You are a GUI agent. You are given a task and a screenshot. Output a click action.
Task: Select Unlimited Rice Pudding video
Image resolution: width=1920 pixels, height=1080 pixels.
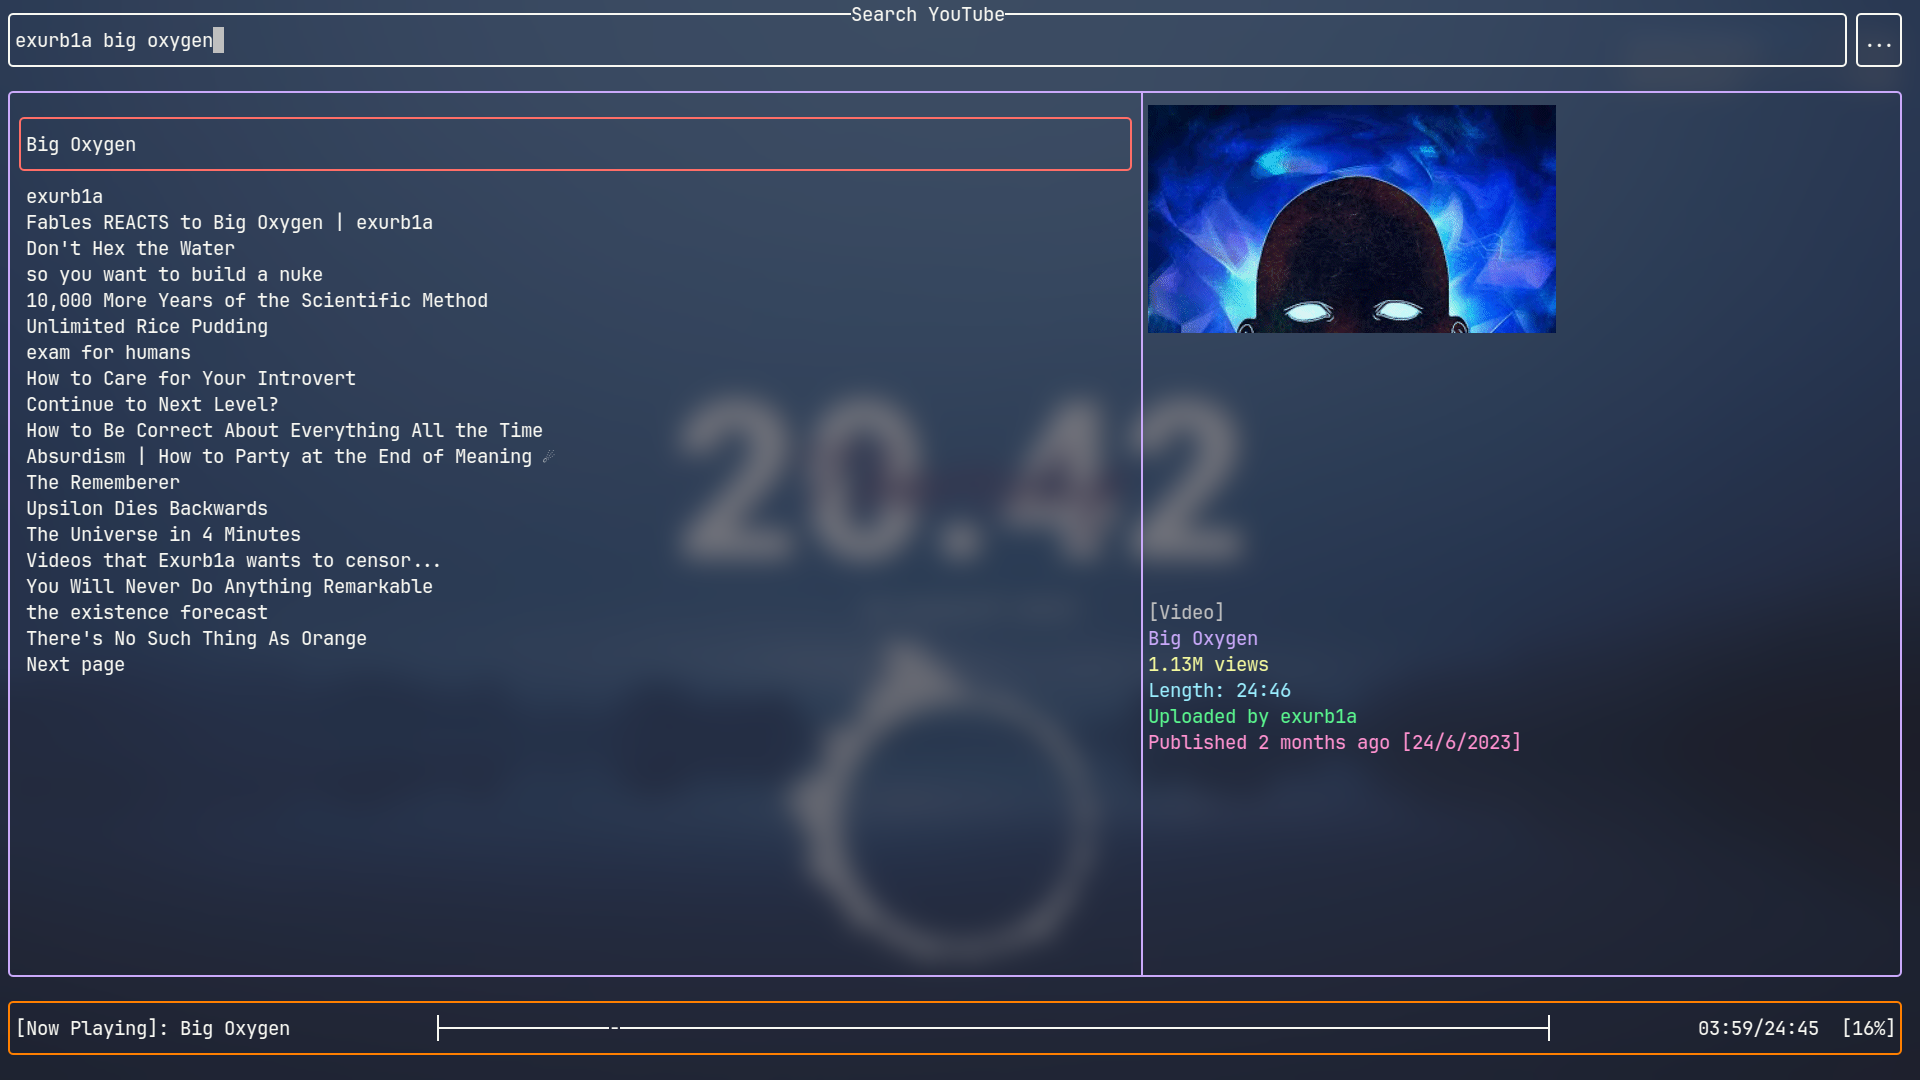click(147, 327)
